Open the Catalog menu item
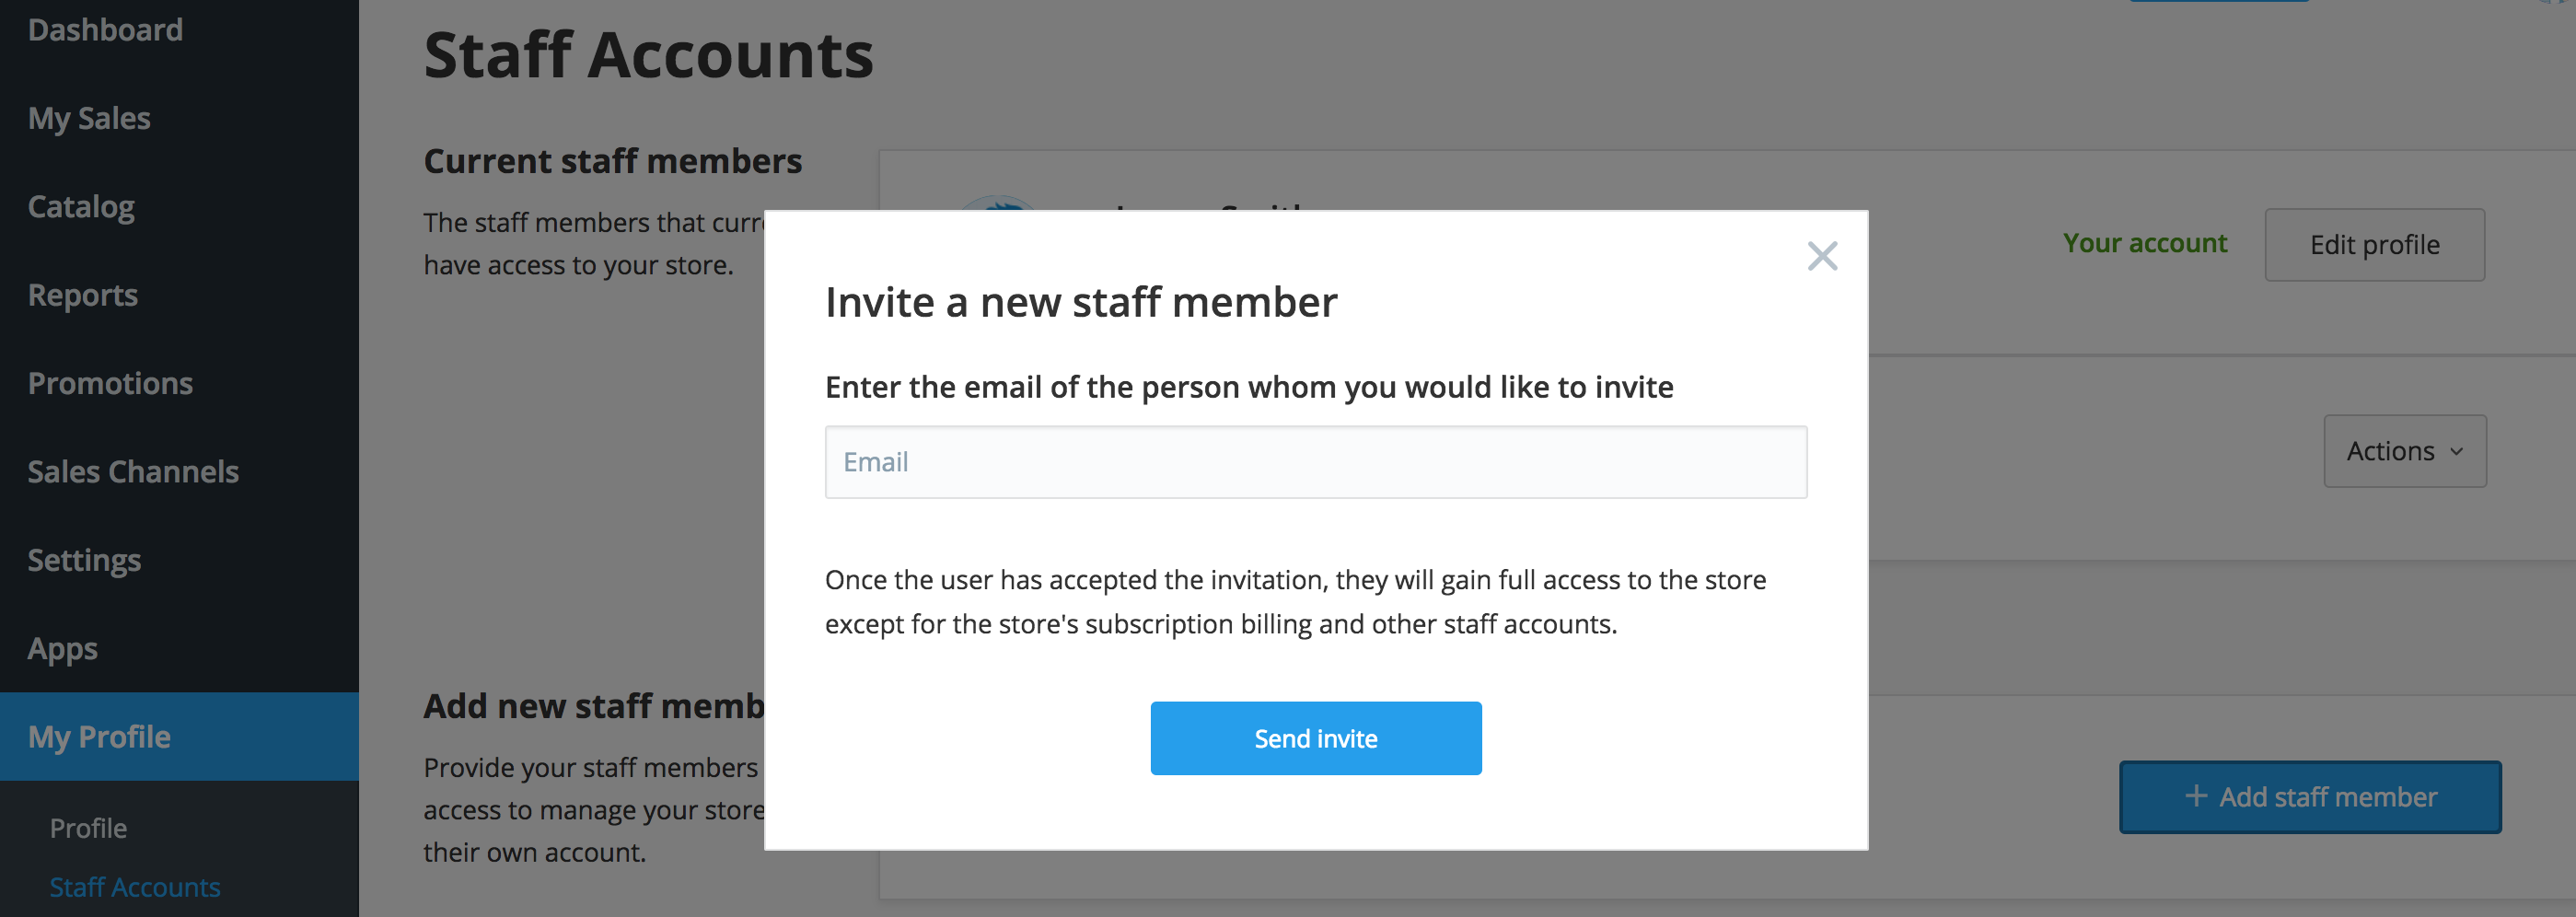This screenshot has width=2576, height=917. [x=81, y=207]
